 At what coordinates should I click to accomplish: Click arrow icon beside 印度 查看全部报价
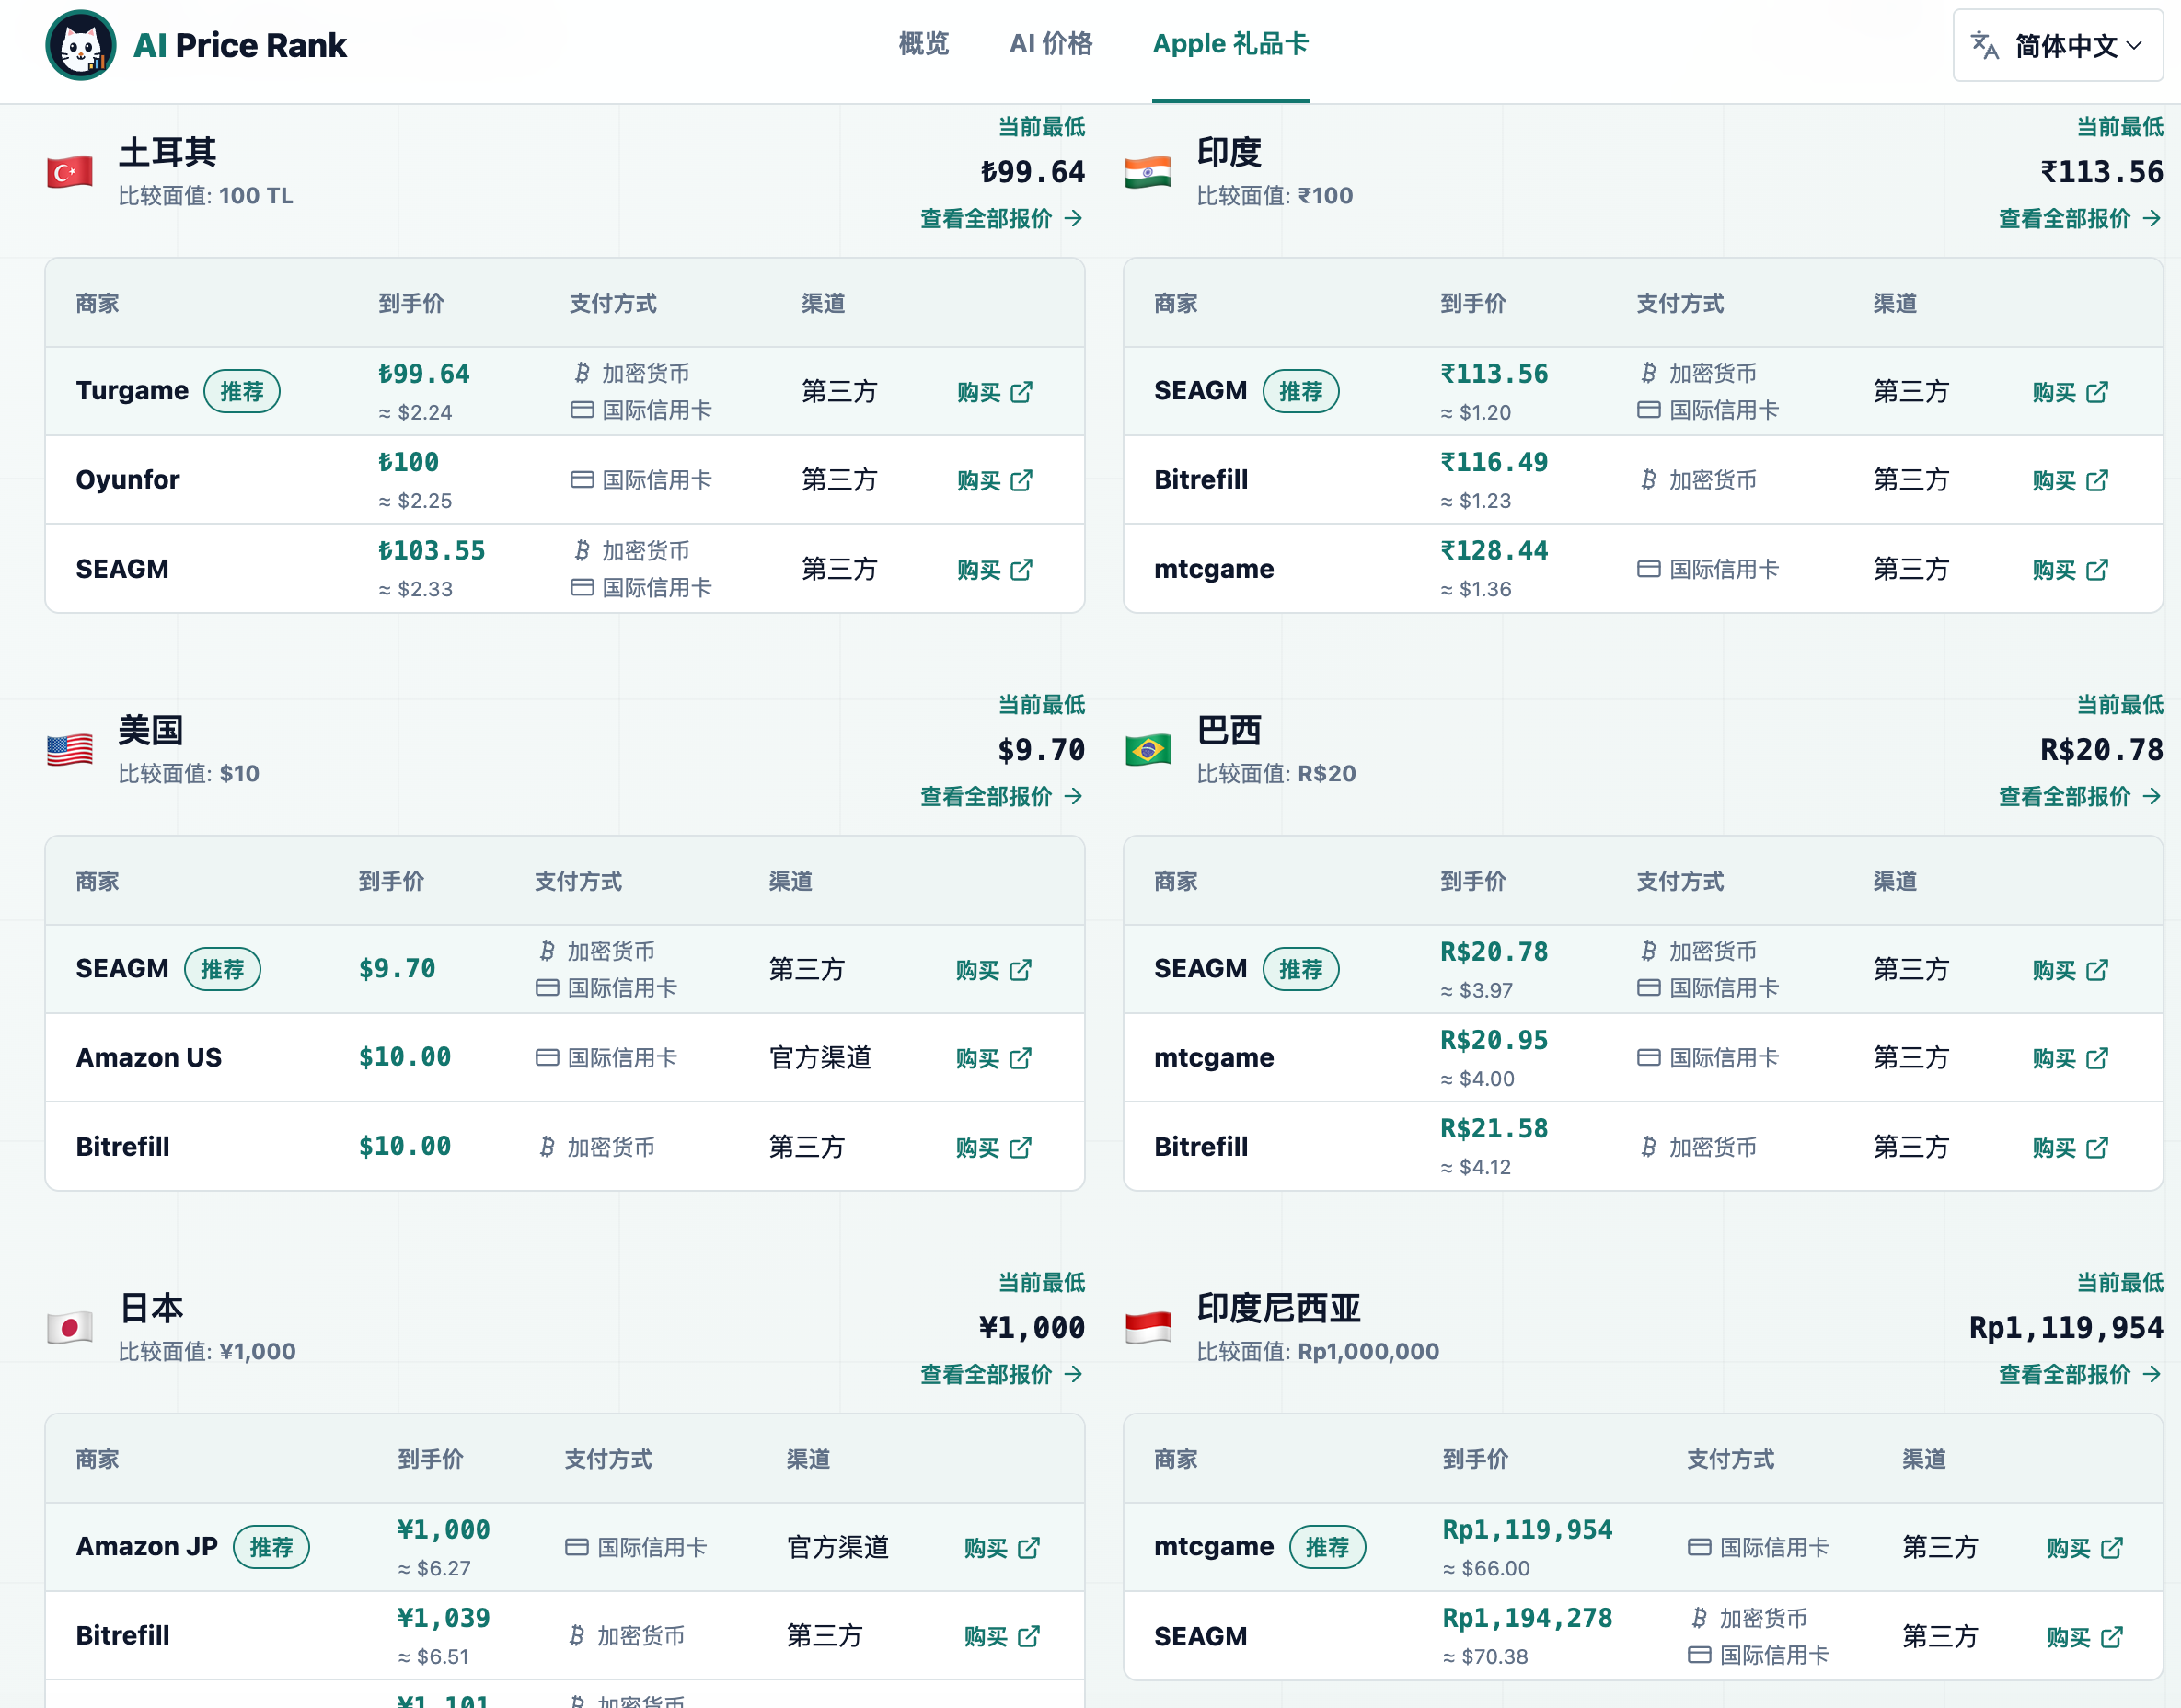point(2152,218)
